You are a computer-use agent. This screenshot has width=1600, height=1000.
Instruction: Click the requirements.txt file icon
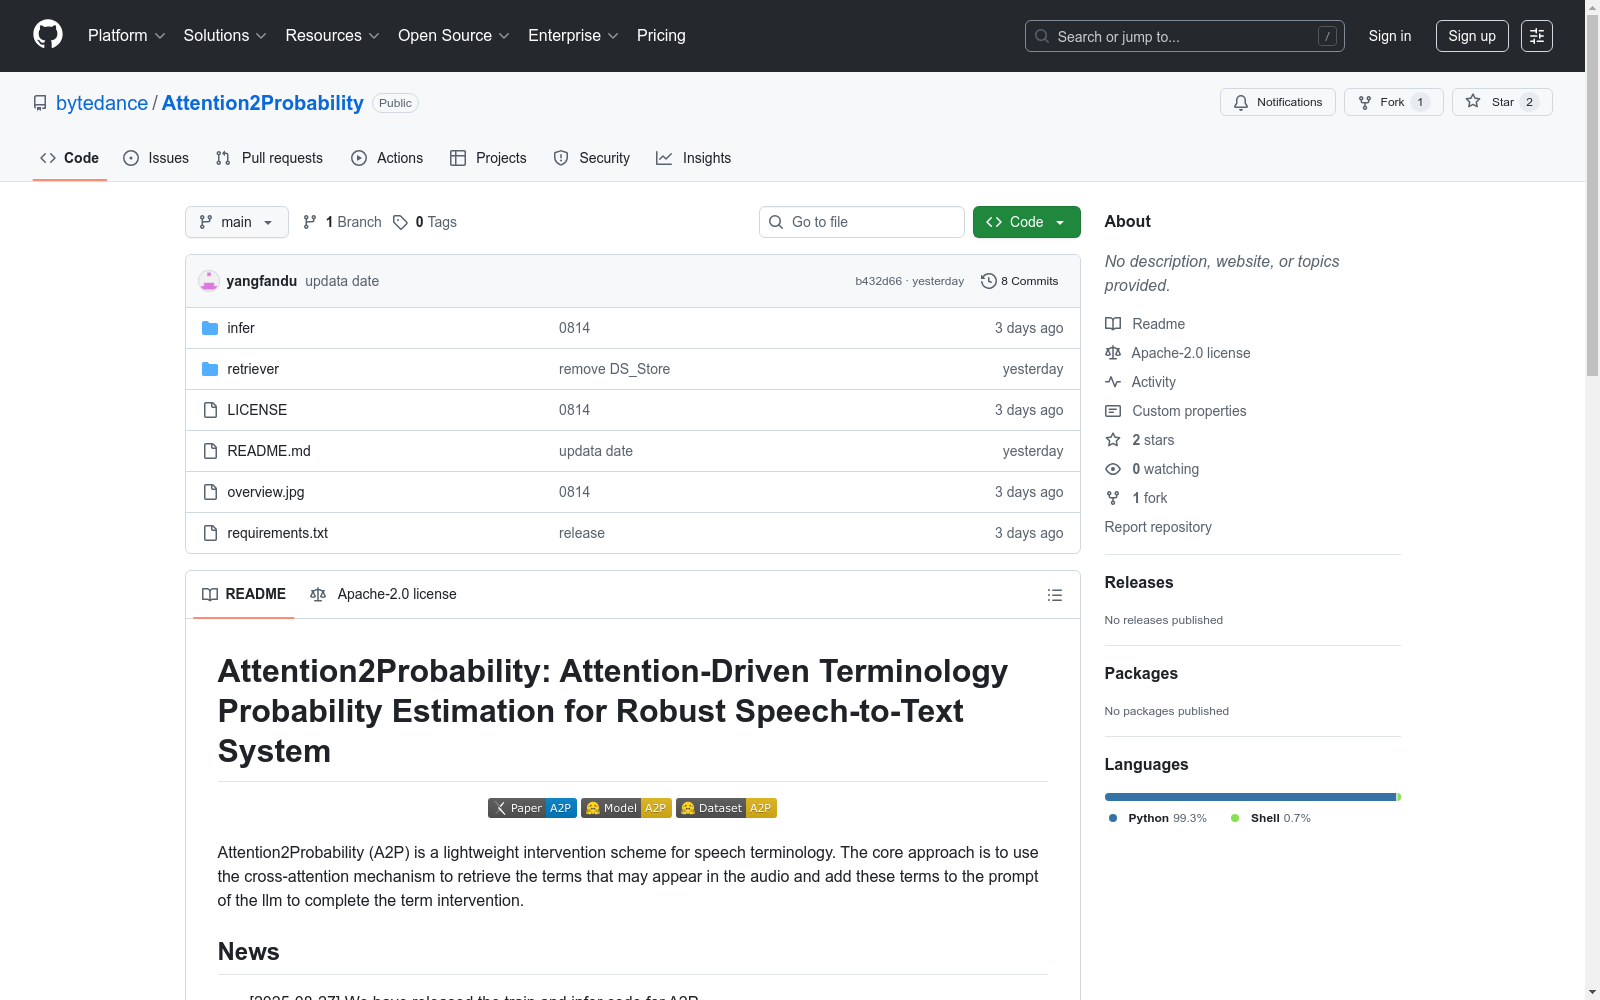tap(210, 533)
